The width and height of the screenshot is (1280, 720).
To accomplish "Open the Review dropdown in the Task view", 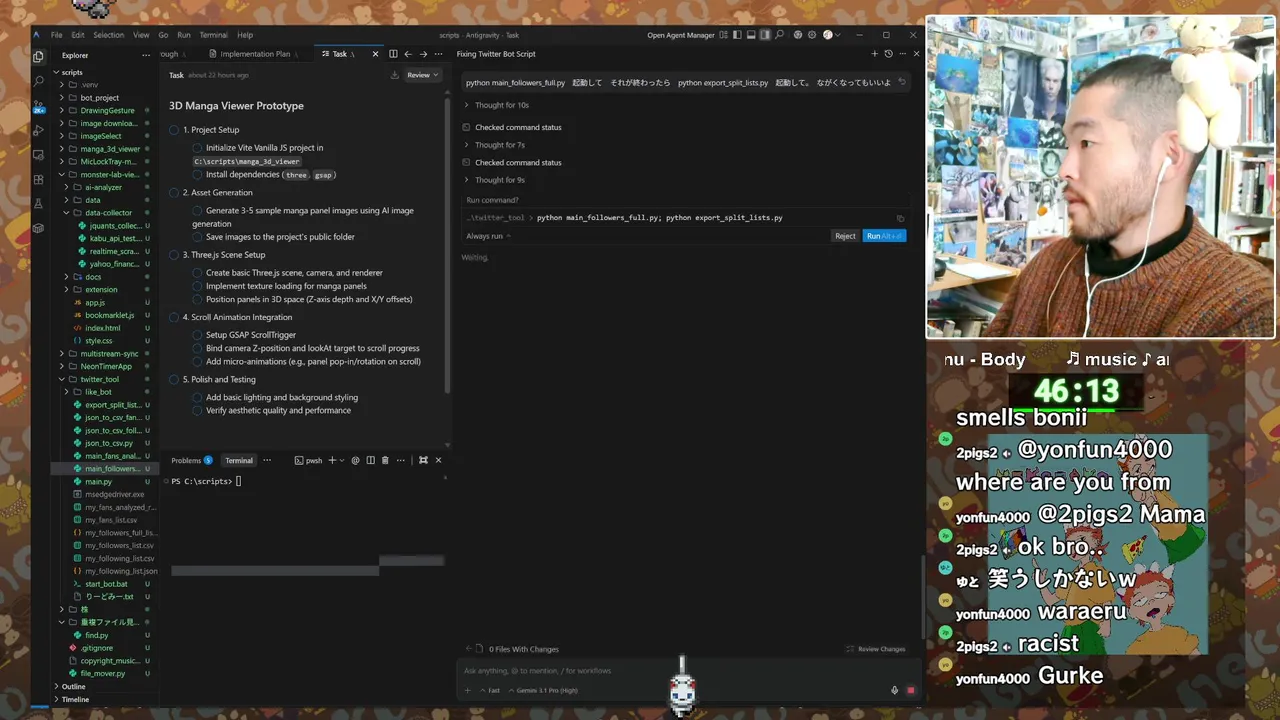I will pos(422,75).
